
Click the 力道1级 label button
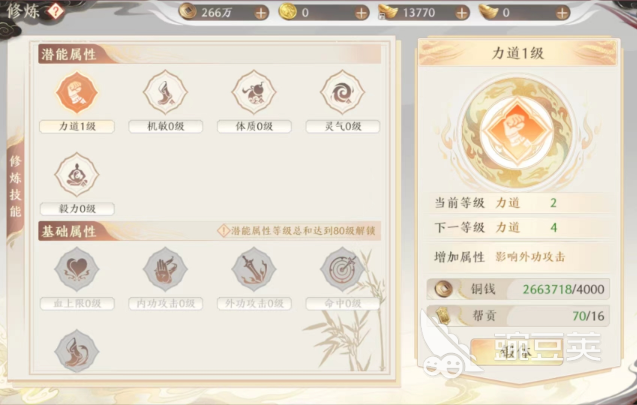[x=77, y=126]
